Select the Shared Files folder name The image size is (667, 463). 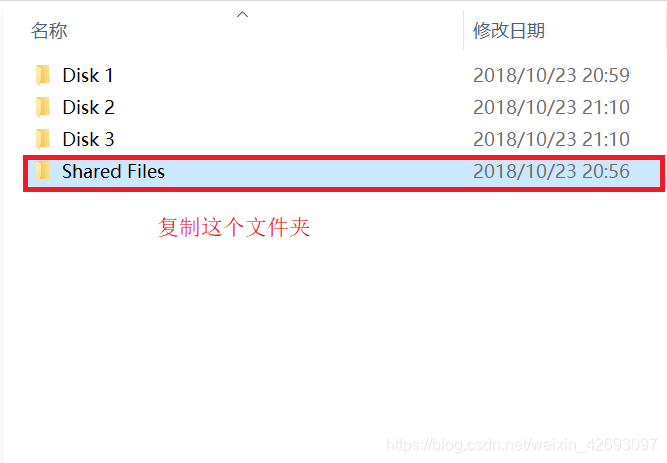click(x=113, y=171)
